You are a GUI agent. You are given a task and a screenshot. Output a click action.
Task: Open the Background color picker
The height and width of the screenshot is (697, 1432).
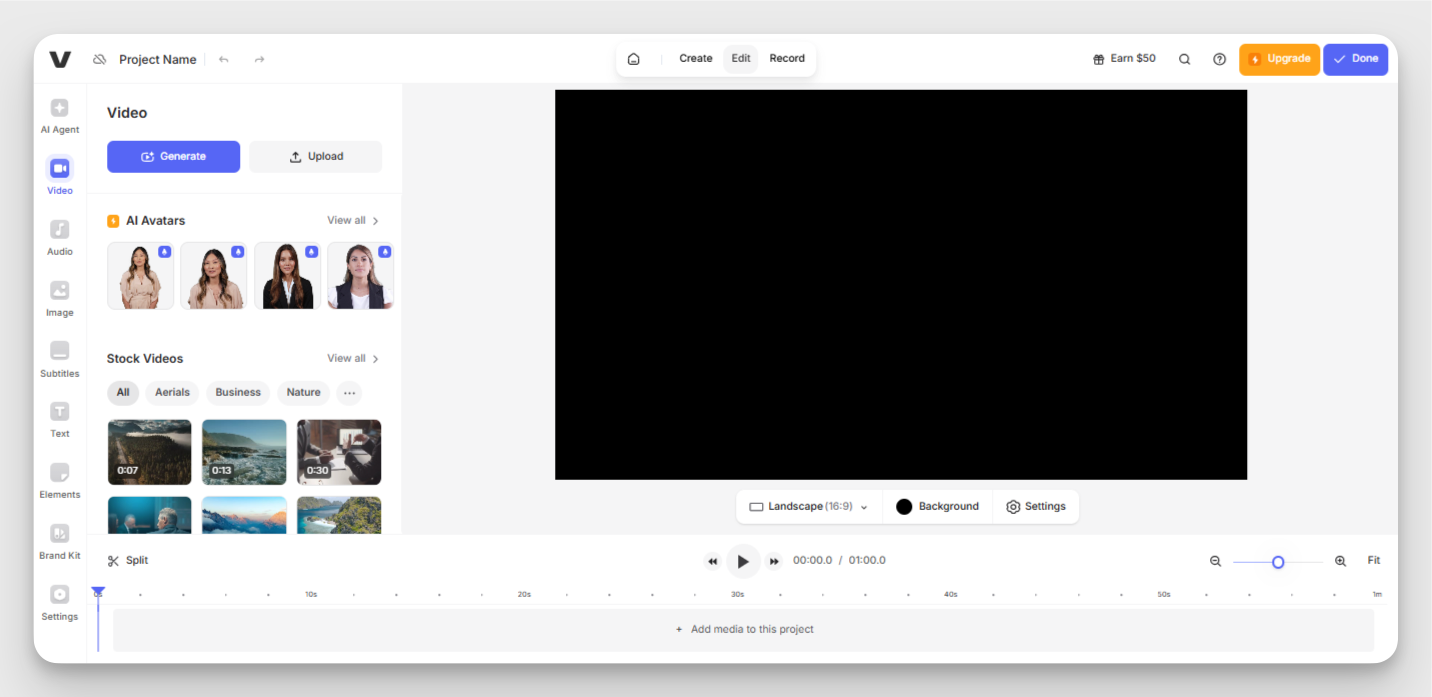pos(936,506)
